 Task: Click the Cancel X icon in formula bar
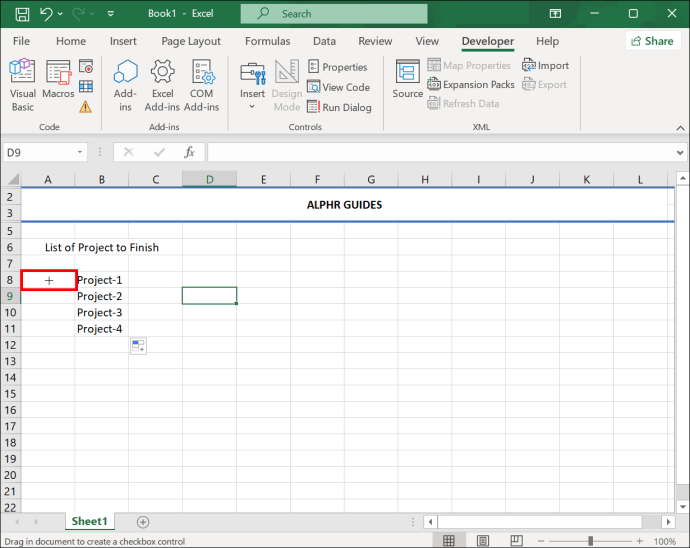point(128,152)
